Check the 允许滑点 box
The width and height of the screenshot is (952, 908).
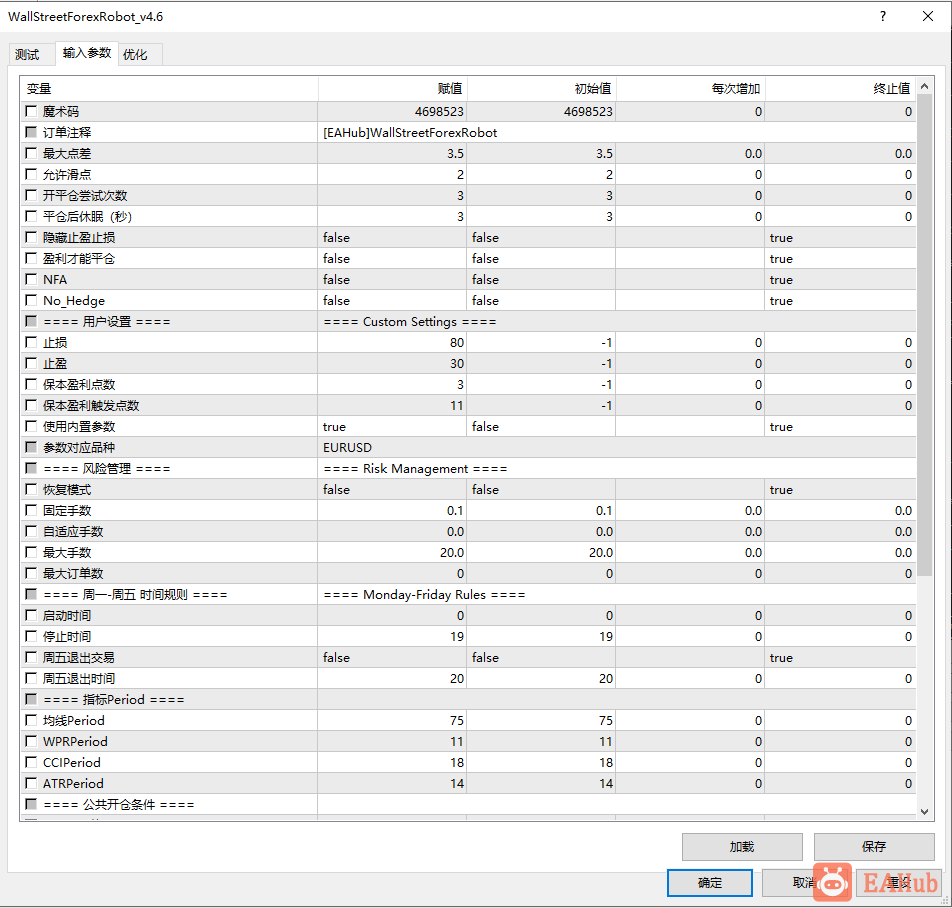click(31, 174)
